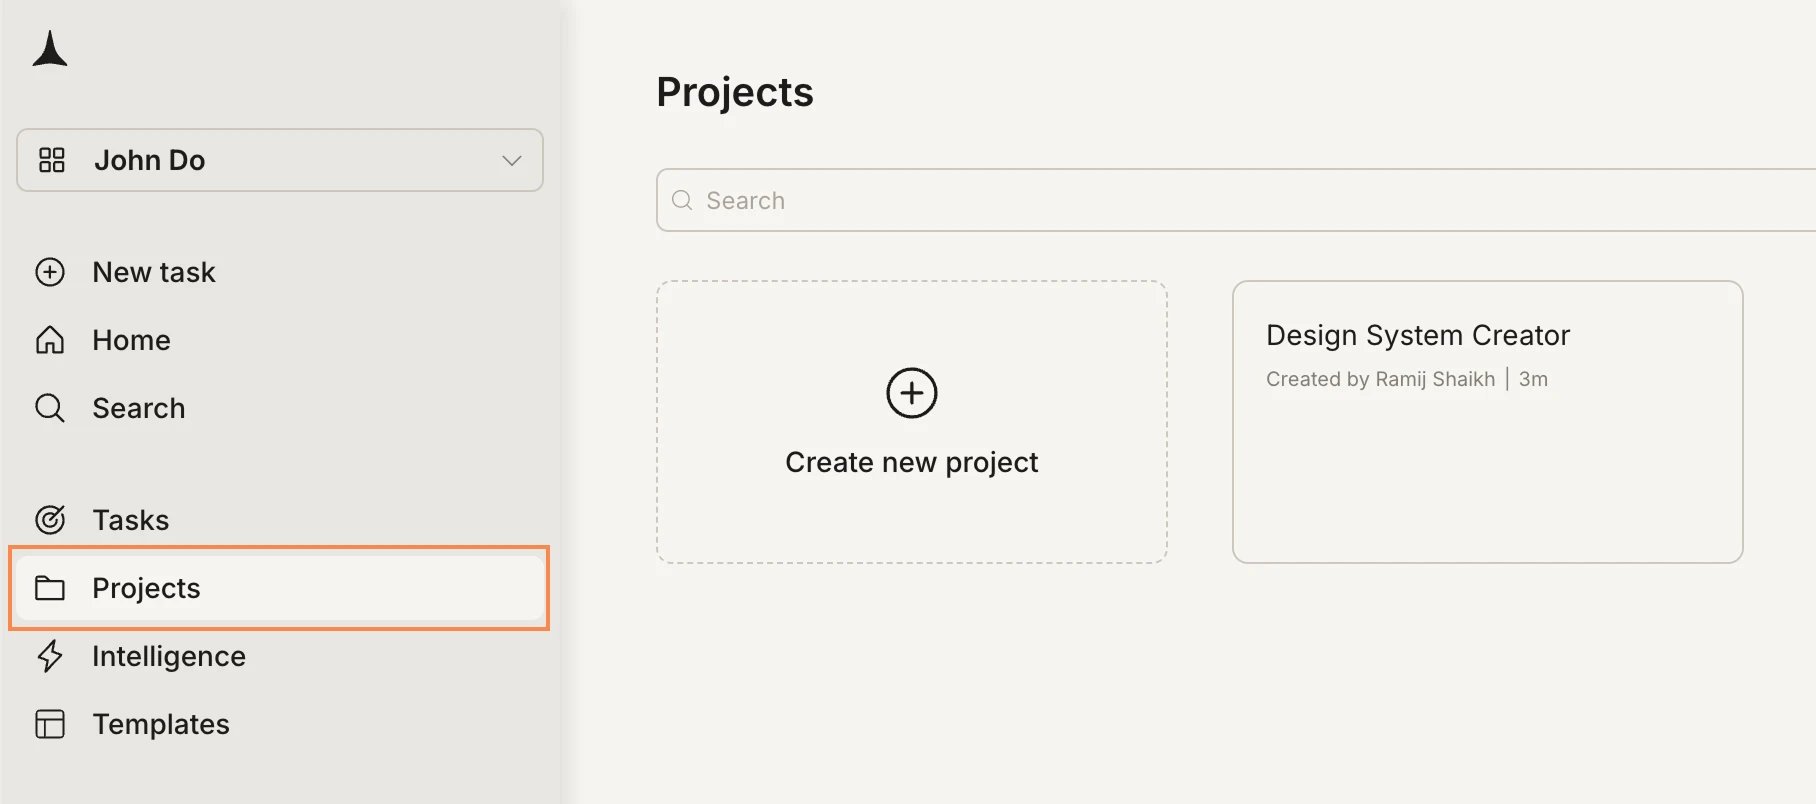This screenshot has height=804, width=1816.
Task: Click the app logo at top of sidebar
Action: [49, 49]
